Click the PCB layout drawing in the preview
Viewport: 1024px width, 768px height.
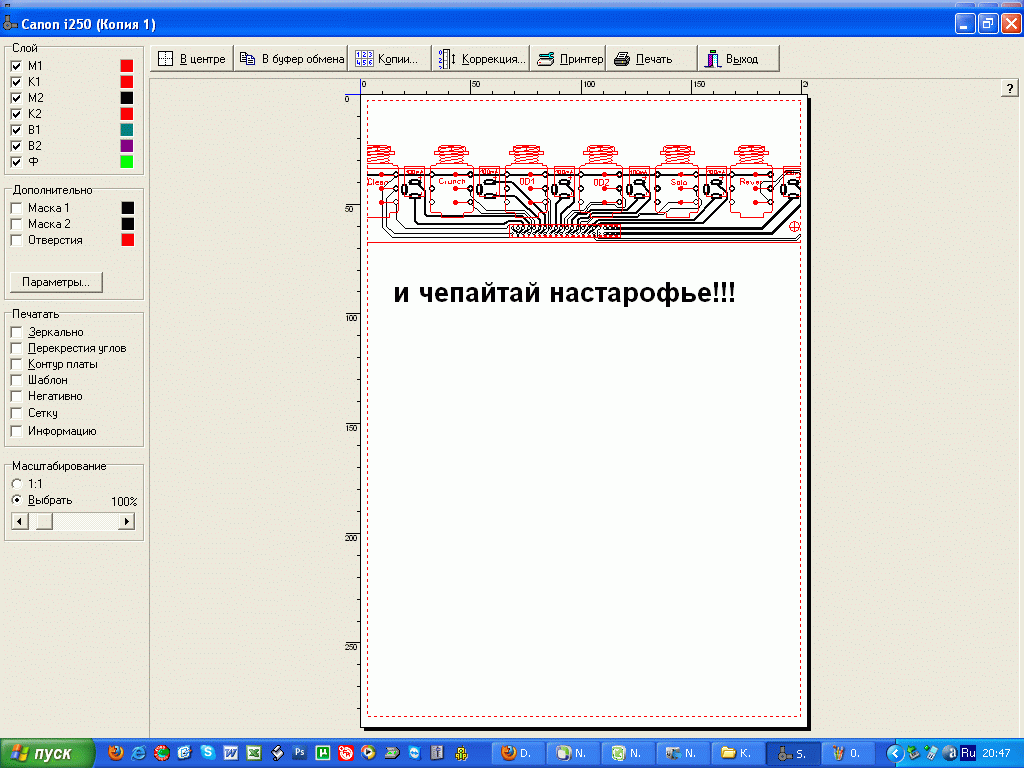[584, 193]
